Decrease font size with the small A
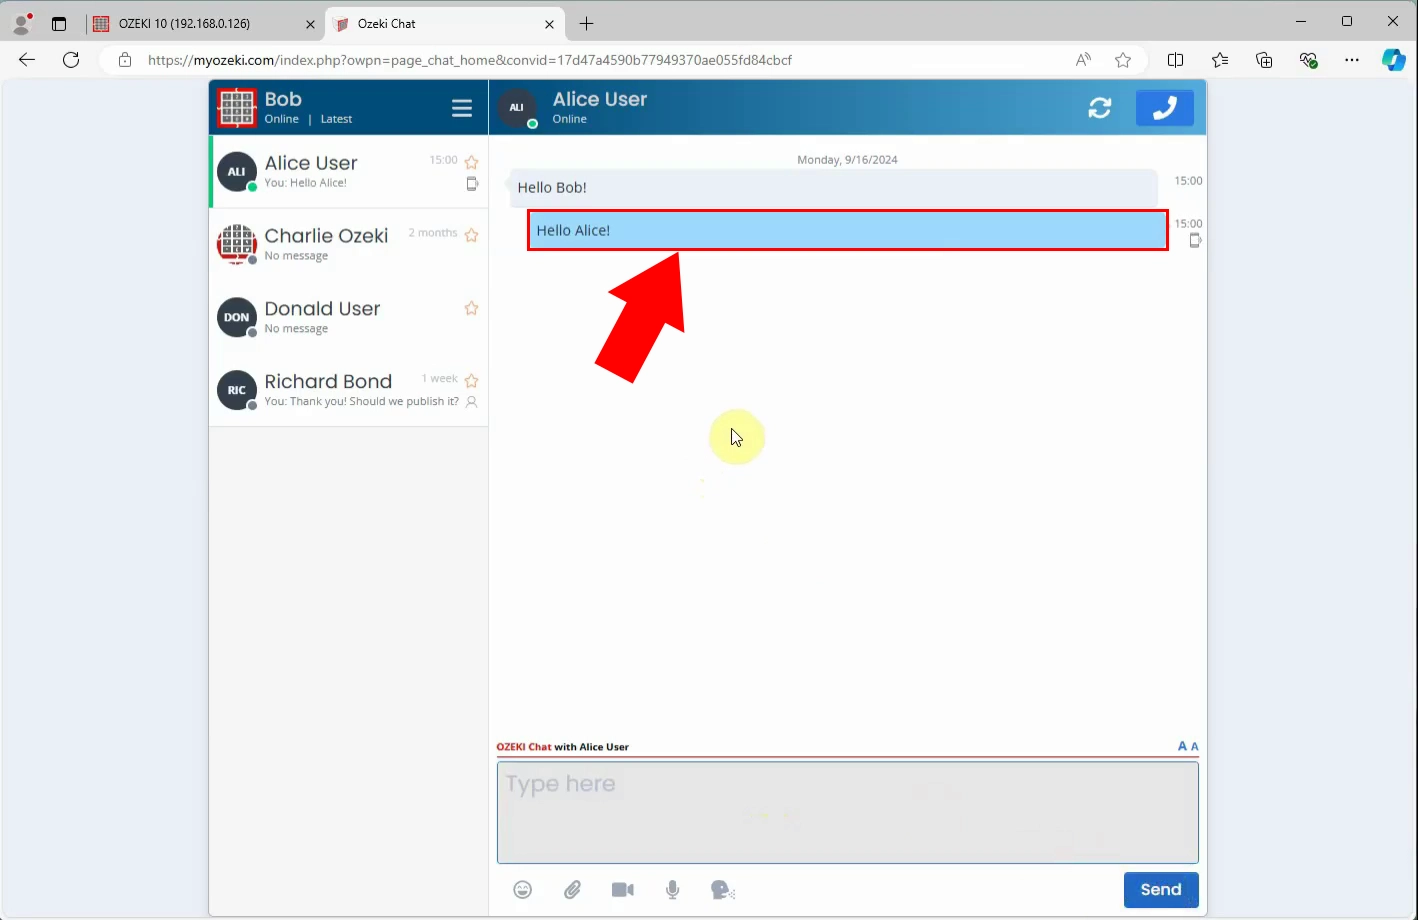This screenshot has height=920, width=1418. coord(1194,746)
